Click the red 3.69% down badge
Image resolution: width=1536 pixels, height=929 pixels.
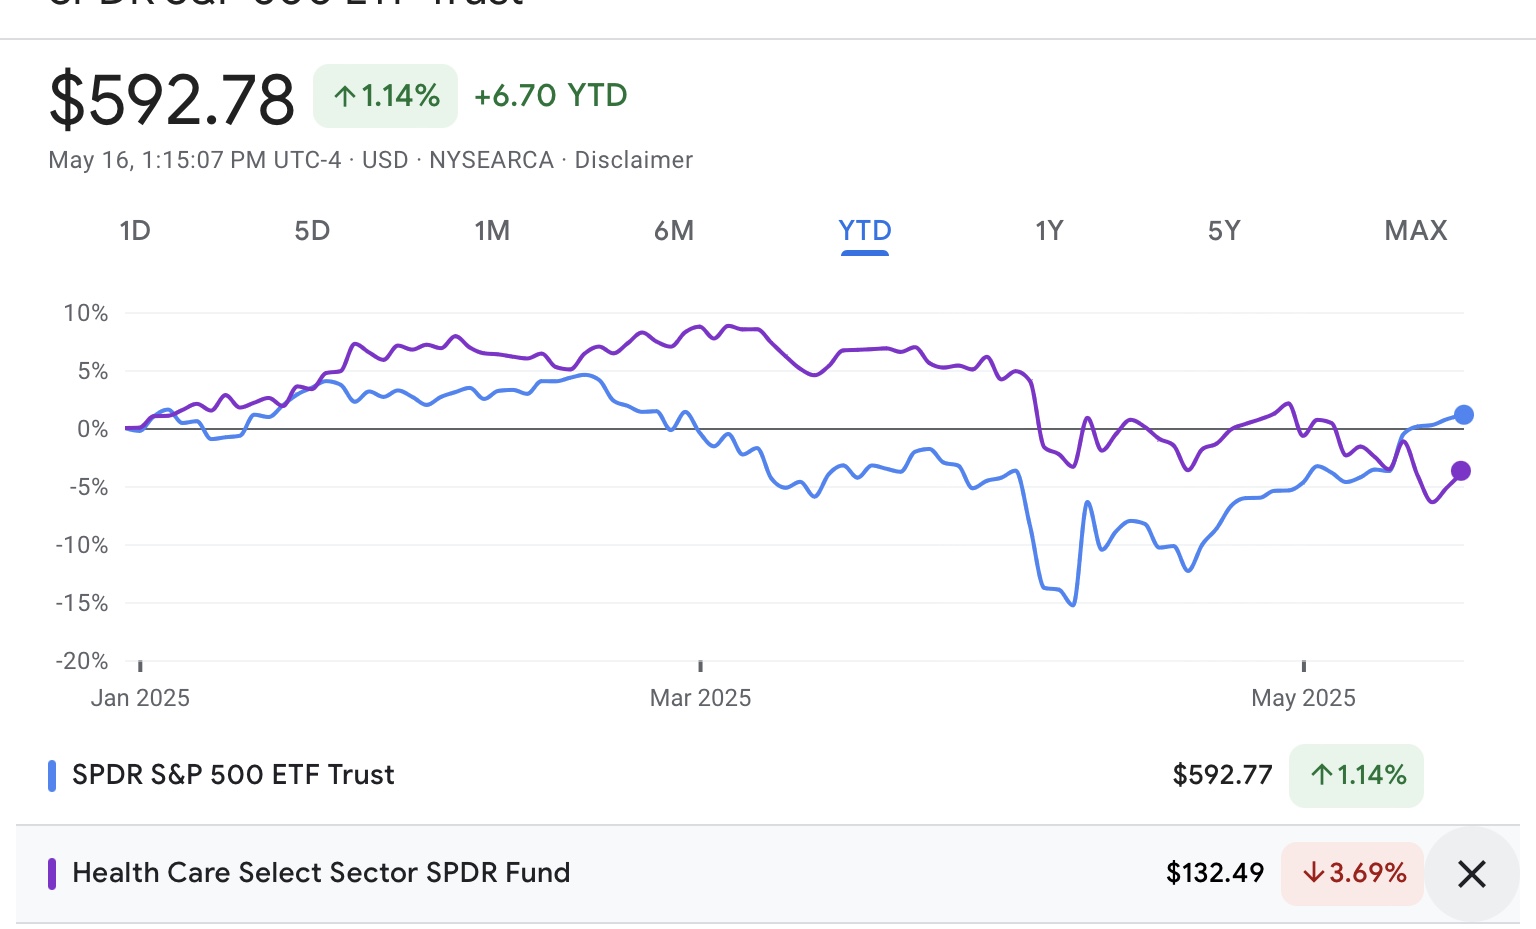[1352, 873]
